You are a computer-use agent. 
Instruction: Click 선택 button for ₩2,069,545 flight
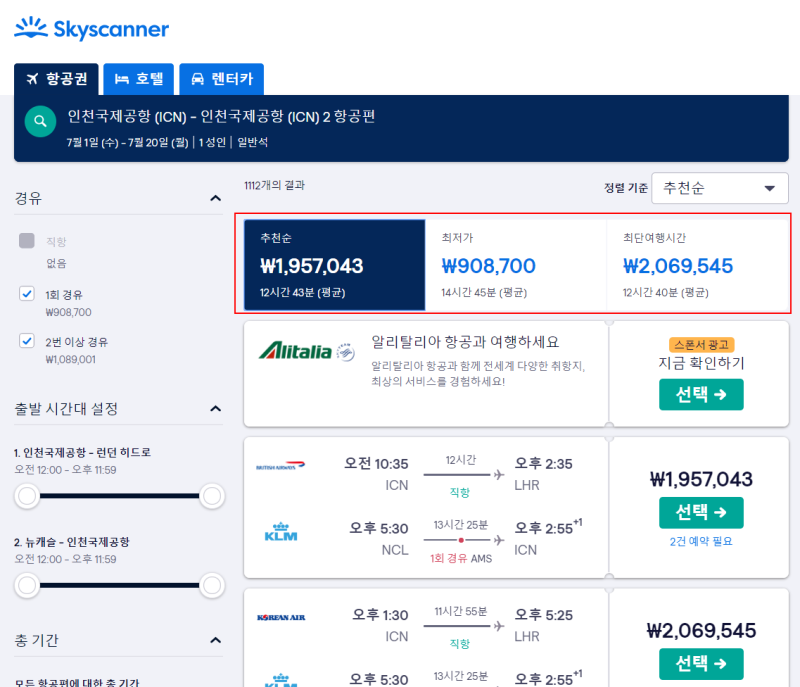701,664
